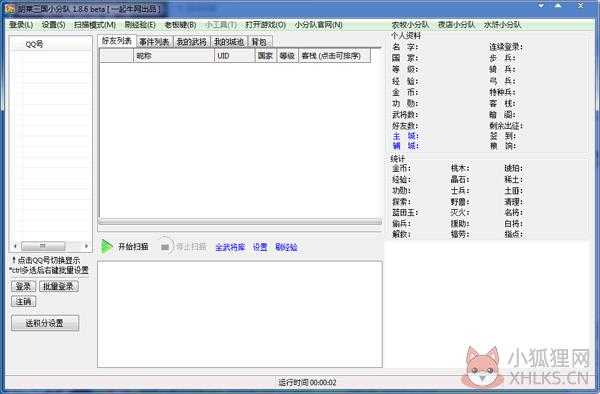
Task: Sort by the 客栈 (点击可排序) column header
Action: (334, 56)
